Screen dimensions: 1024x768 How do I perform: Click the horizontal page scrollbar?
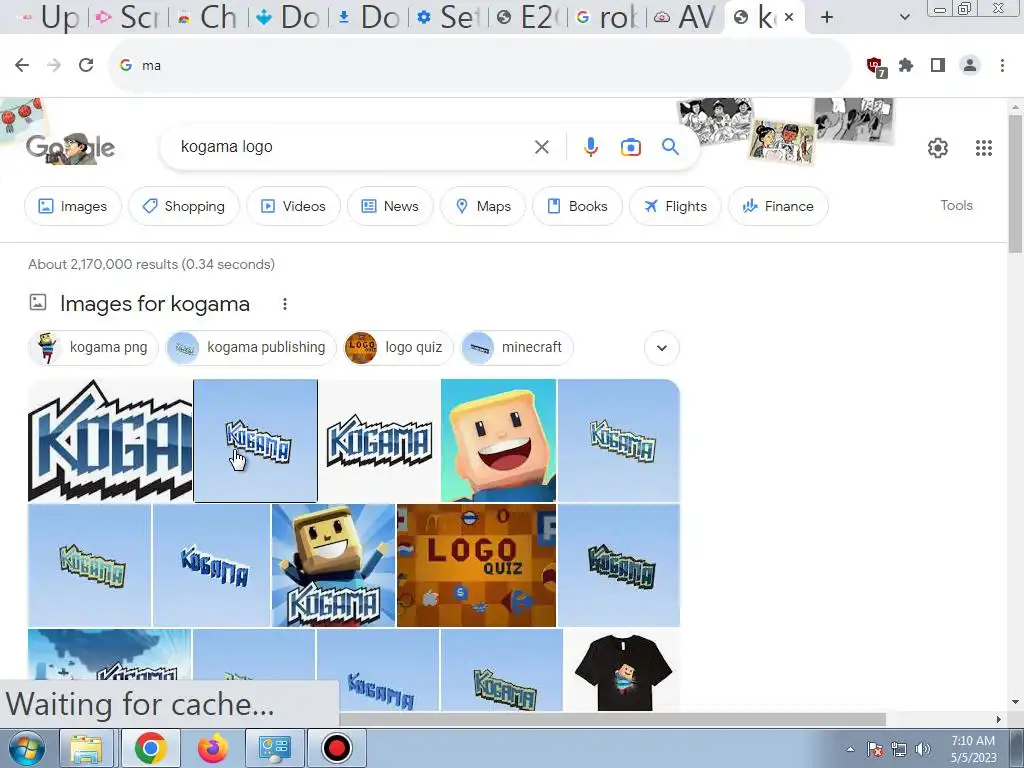tap(613, 719)
